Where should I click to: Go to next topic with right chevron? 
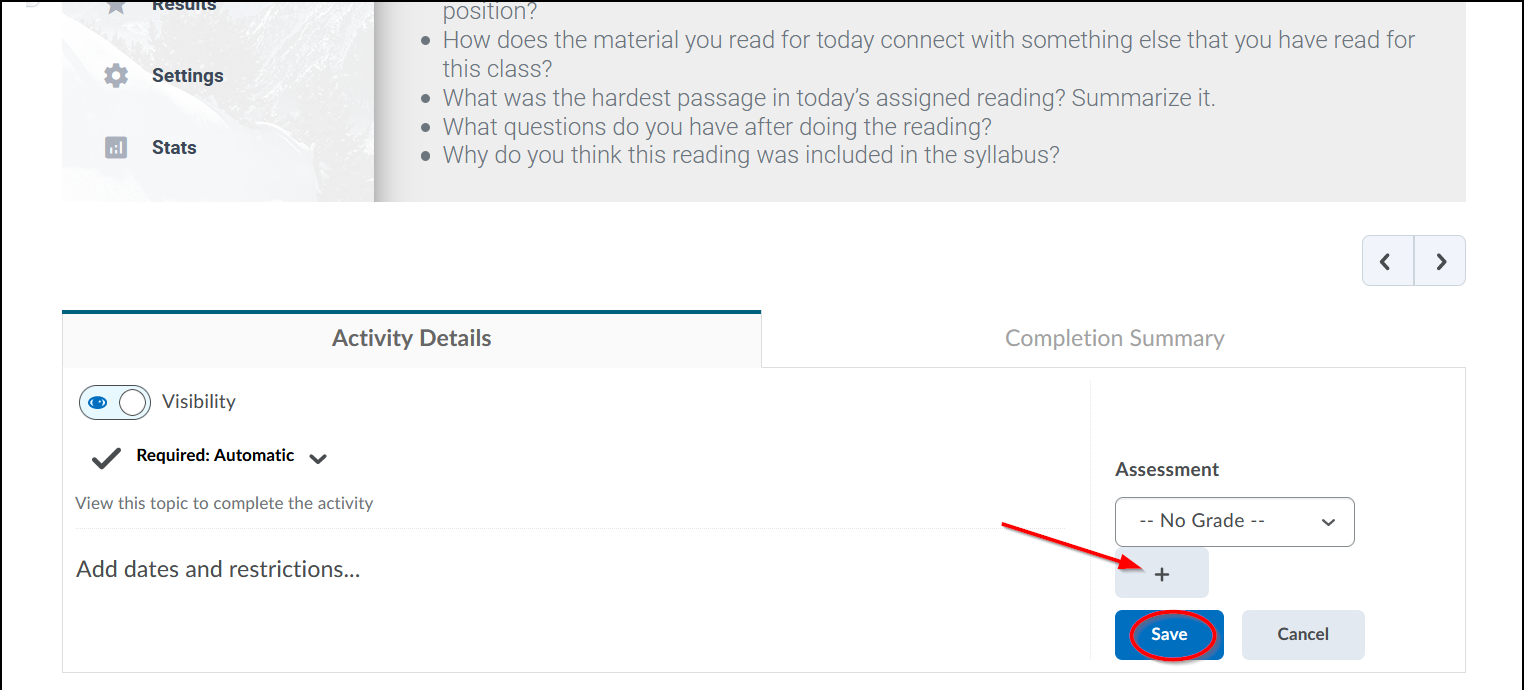pos(1440,261)
